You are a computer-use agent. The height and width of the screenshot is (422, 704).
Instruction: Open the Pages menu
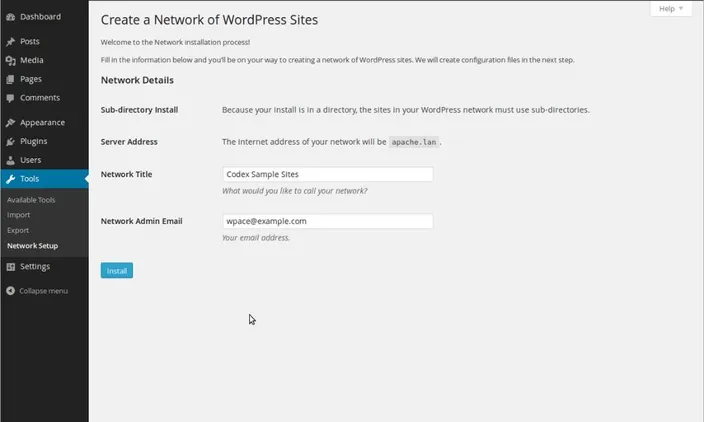(31, 79)
